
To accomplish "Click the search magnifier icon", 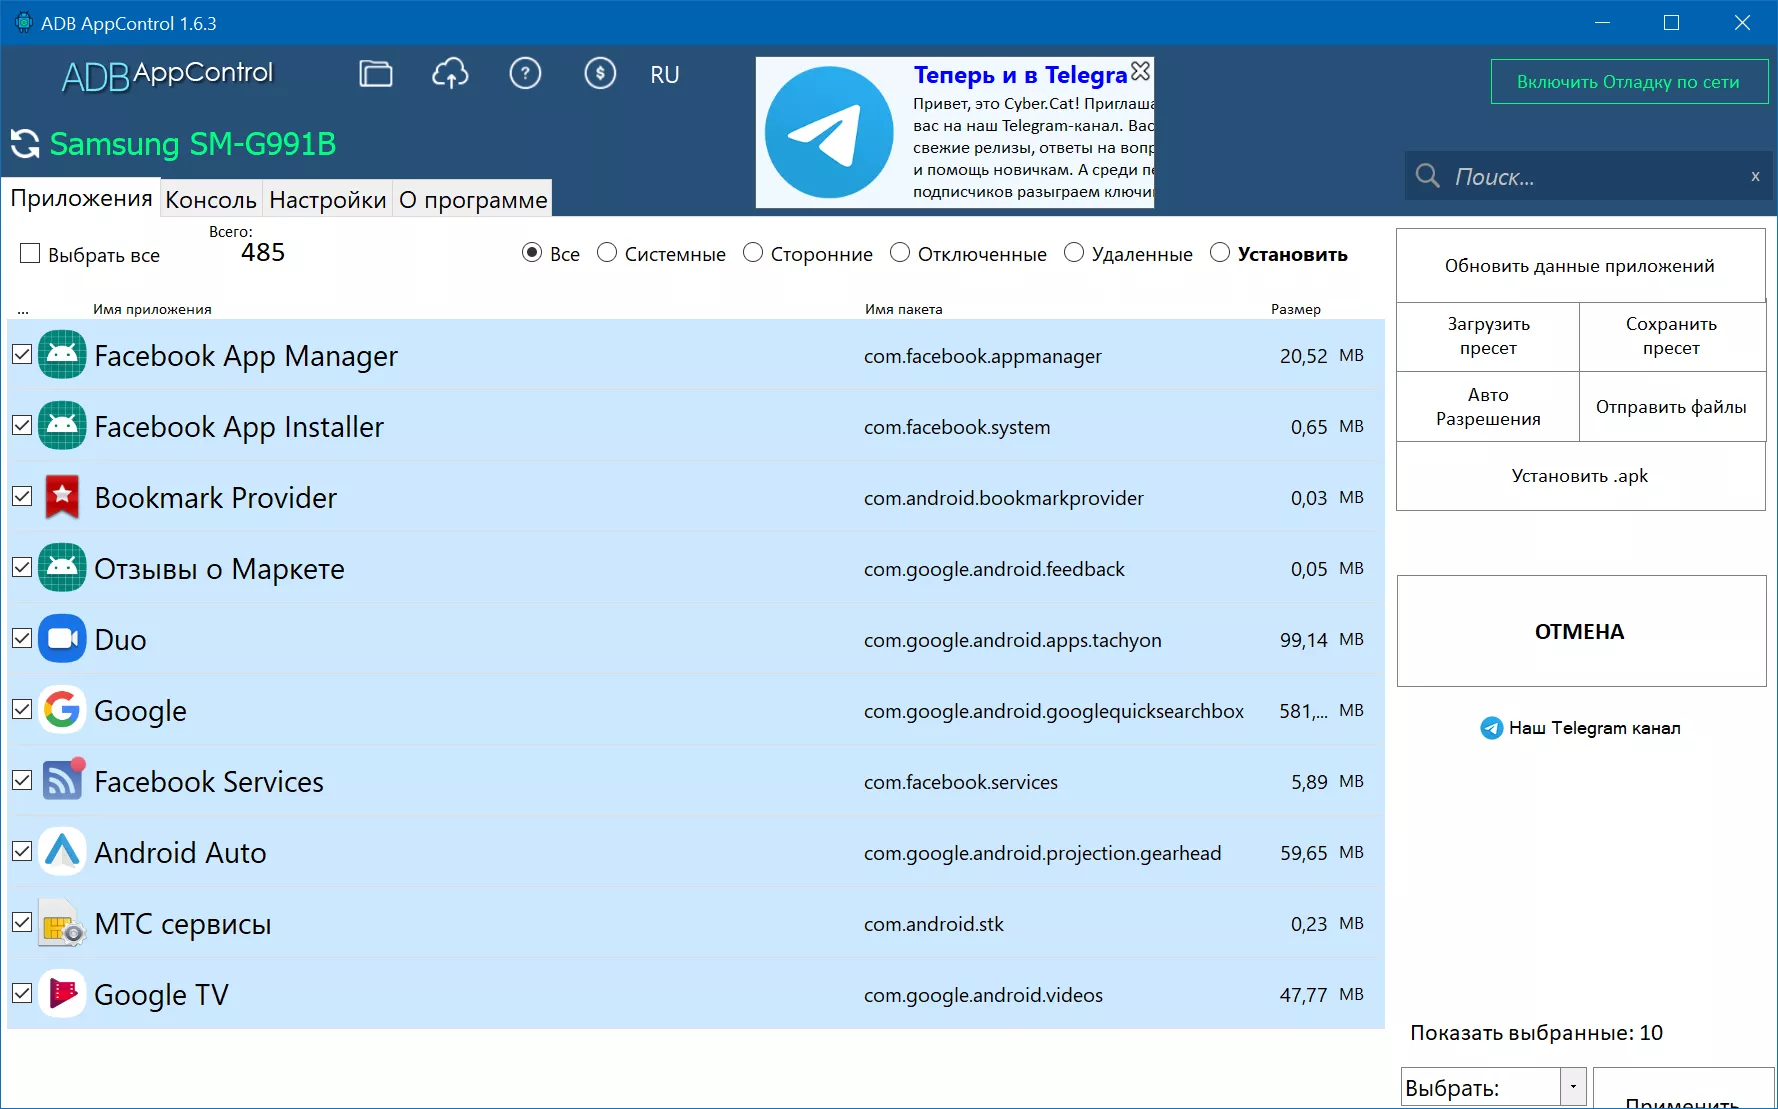I will (x=1428, y=177).
